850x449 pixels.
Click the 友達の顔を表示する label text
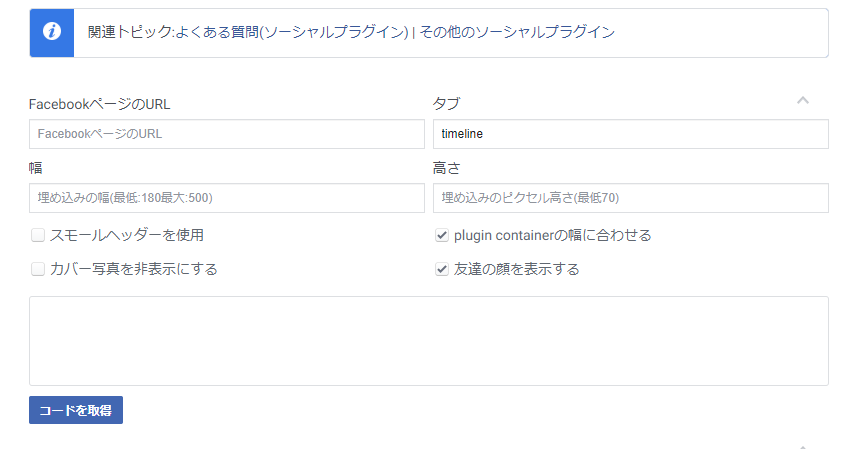517,269
